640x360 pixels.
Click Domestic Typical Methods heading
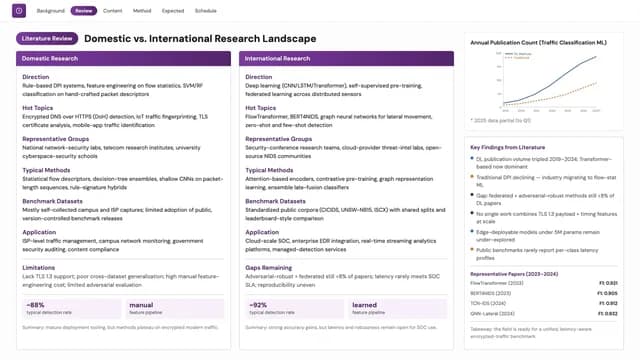(x=46, y=170)
